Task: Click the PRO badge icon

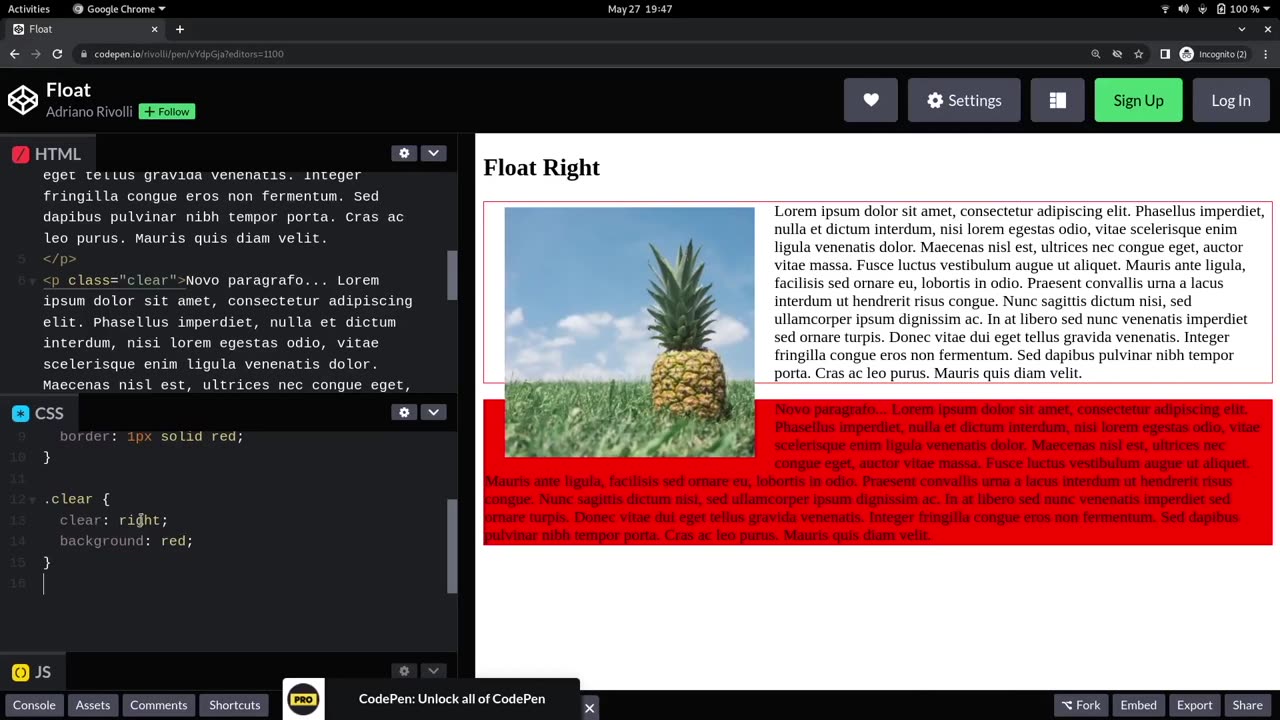Action: pyautogui.click(x=303, y=699)
